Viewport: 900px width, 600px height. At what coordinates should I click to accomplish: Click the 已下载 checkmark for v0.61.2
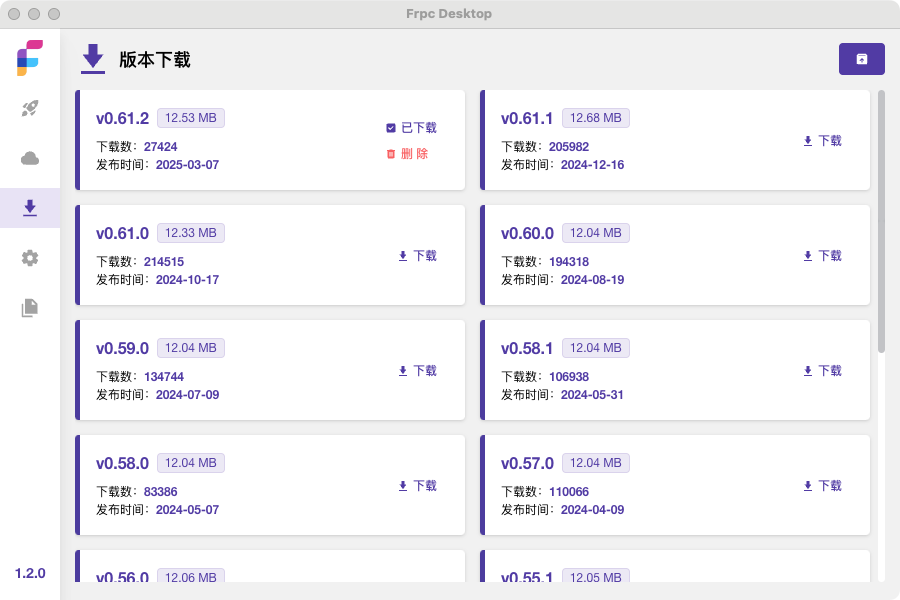[x=412, y=127]
